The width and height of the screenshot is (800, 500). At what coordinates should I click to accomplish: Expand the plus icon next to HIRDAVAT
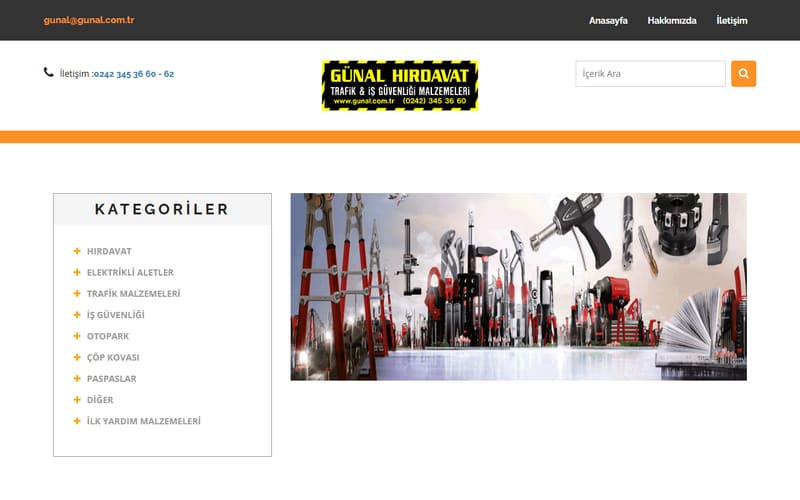[77, 251]
